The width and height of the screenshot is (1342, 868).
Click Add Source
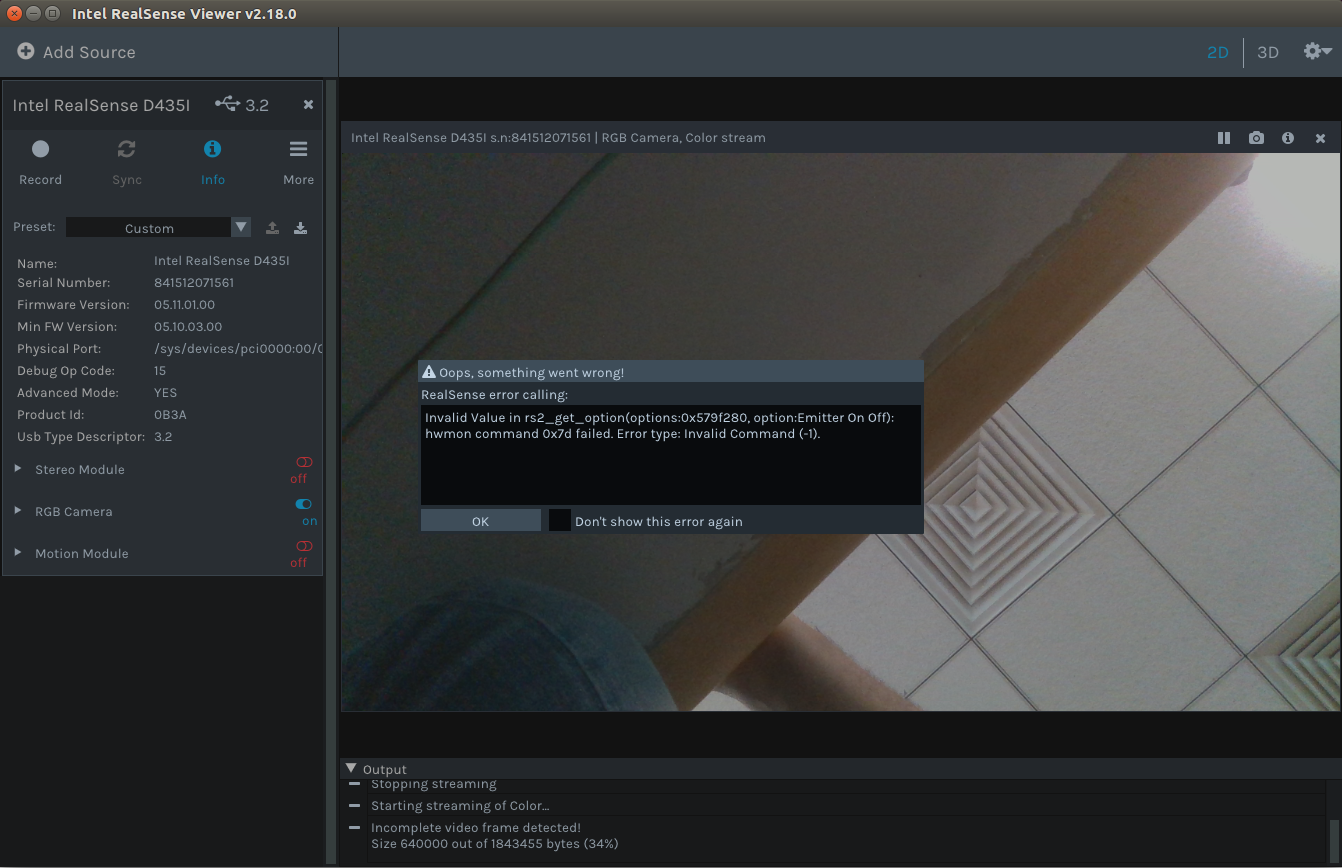(75, 51)
